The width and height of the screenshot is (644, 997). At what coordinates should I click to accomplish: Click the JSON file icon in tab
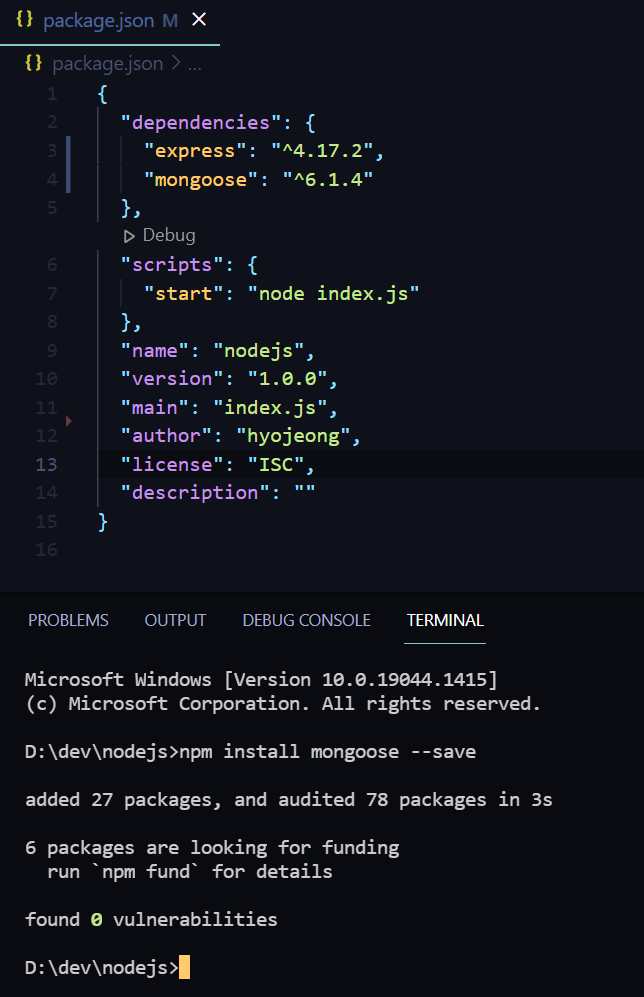[x=24, y=20]
